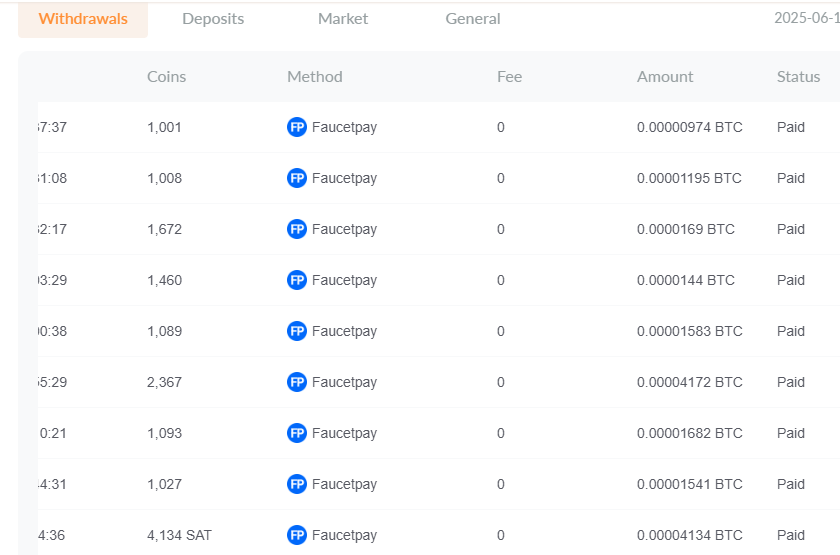Click the Method column header
Screen dimensions: 840x555
click(314, 77)
